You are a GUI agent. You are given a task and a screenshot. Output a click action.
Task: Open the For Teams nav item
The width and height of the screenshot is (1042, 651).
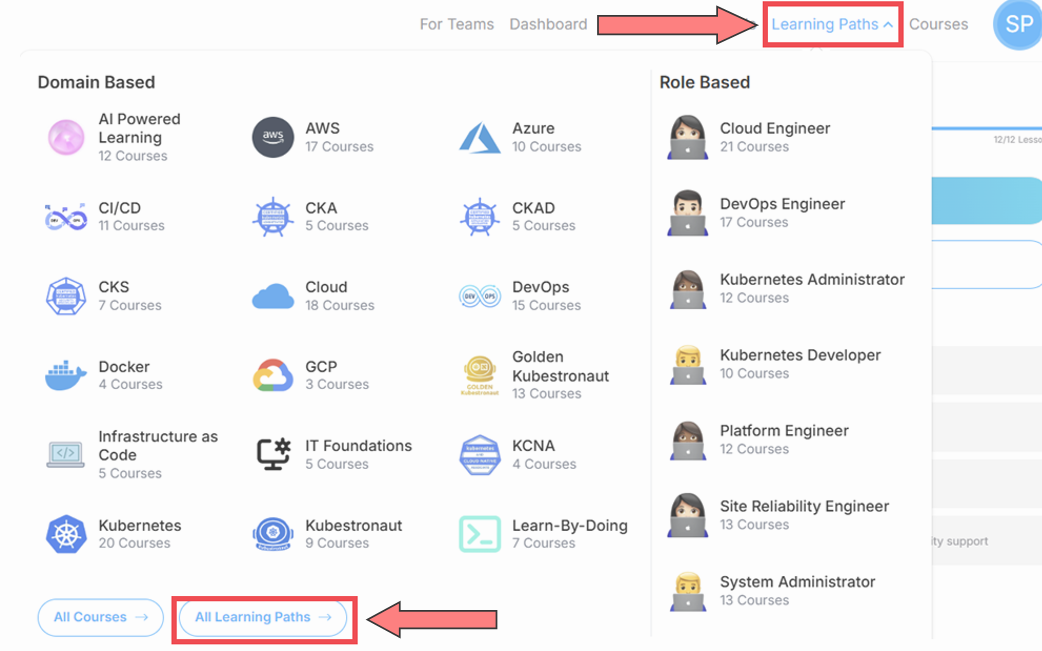457,25
